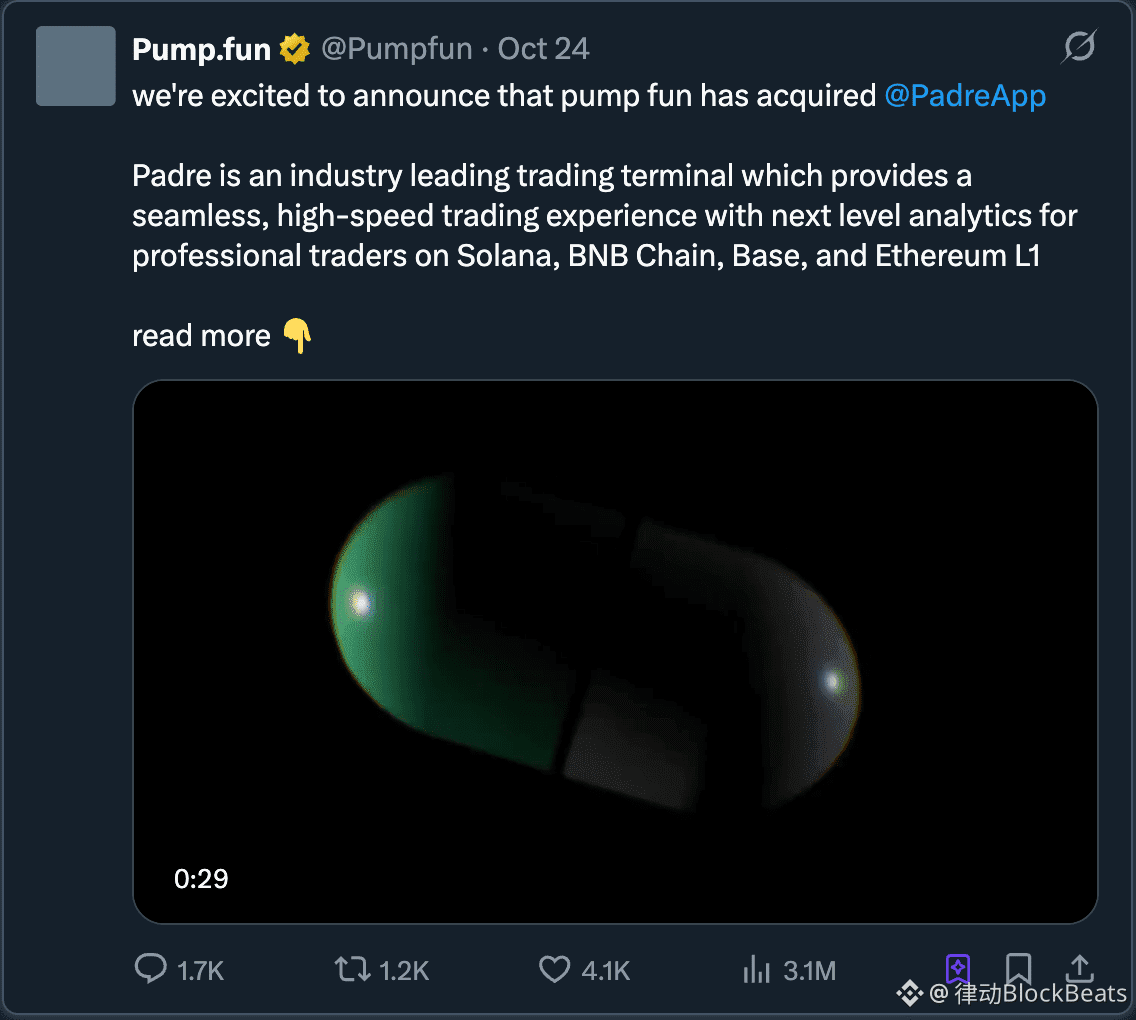The width and height of the screenshot is (1136, 1020).
Task: Like the tweet with the heart icon
Action: (x=554, y=968)
